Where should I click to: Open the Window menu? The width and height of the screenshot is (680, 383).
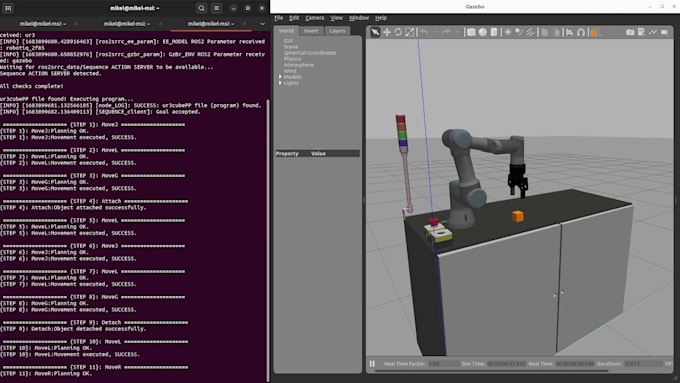coord(359,18)
